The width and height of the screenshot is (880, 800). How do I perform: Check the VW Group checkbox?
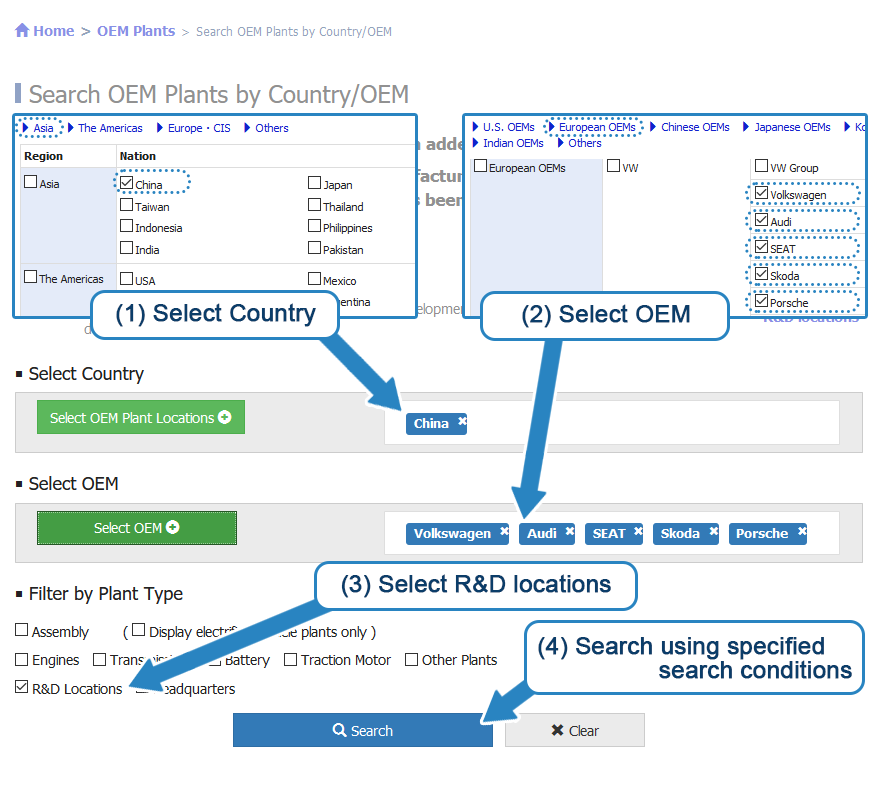761,166
